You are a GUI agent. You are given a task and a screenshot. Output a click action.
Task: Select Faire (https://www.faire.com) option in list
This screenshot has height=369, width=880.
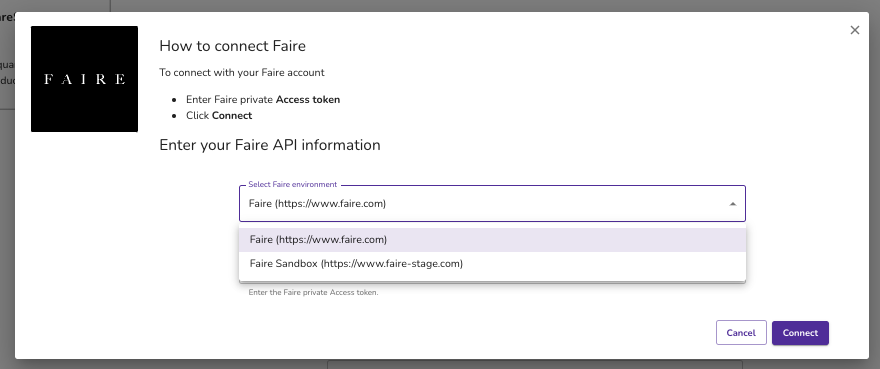pos(492,240)
